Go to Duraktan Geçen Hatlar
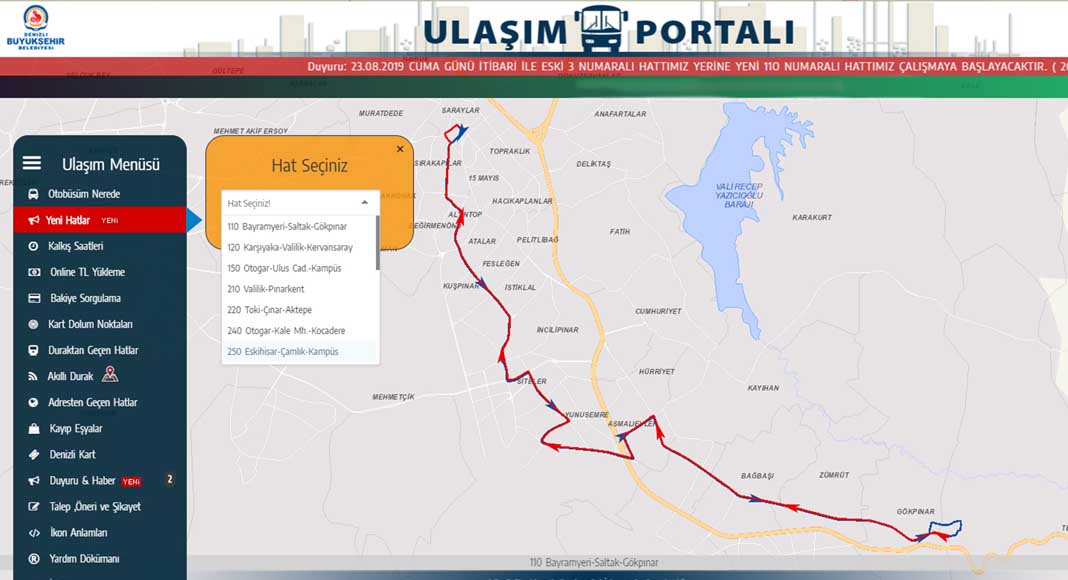Viewport: 1068px width, 580px height. tap(93, 350)
